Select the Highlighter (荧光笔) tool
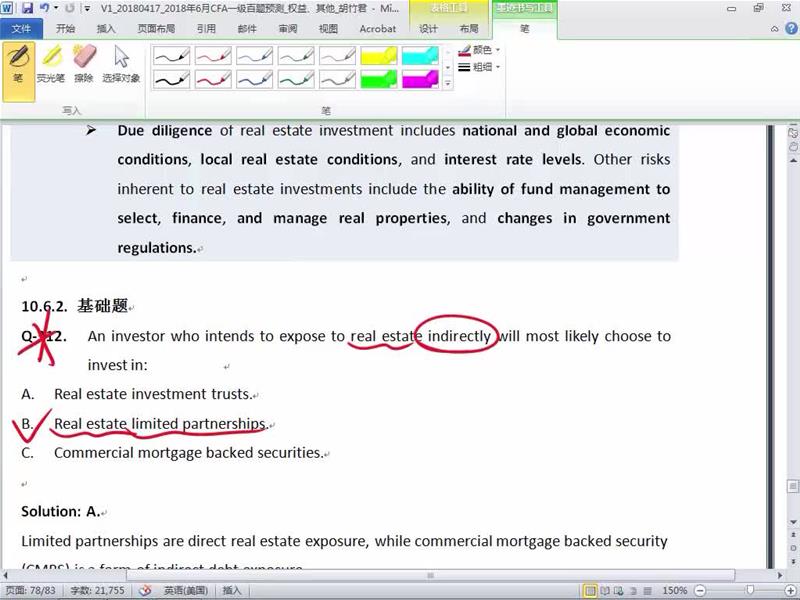 (x=51, y=64)
